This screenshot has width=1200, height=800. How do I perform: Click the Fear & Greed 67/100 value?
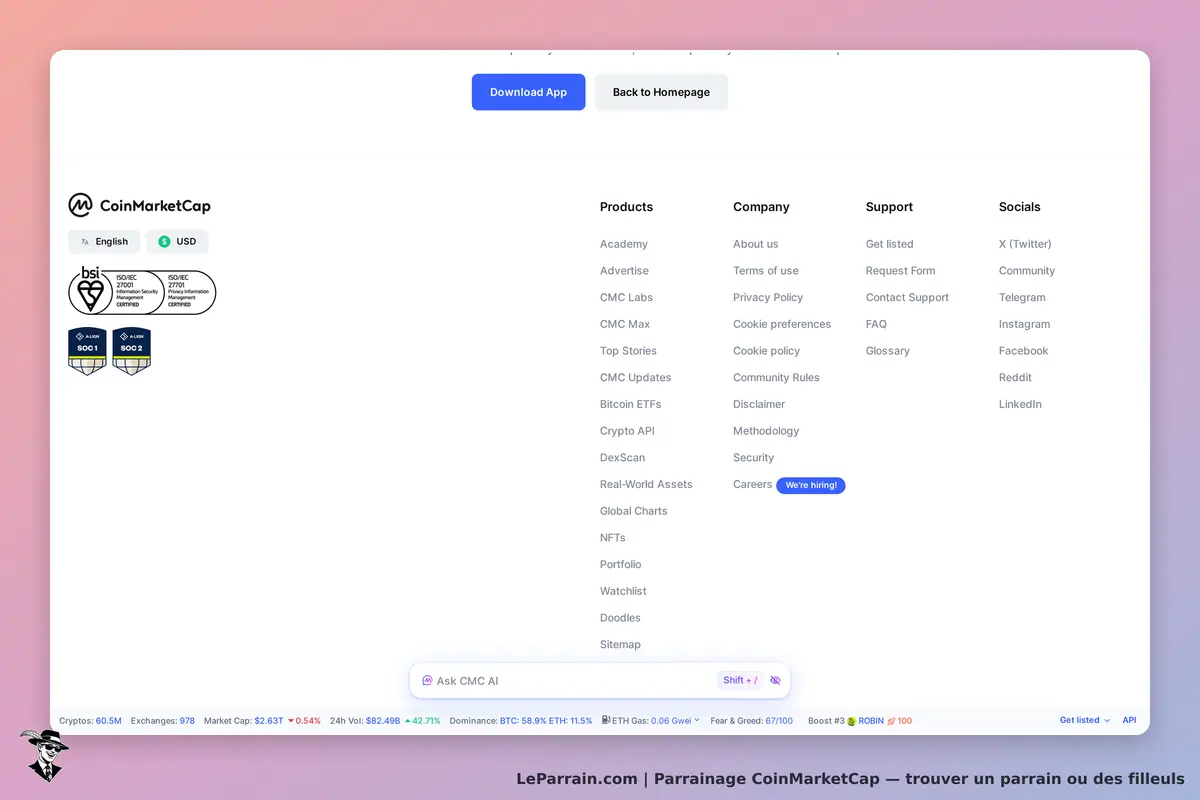[779, 720]
